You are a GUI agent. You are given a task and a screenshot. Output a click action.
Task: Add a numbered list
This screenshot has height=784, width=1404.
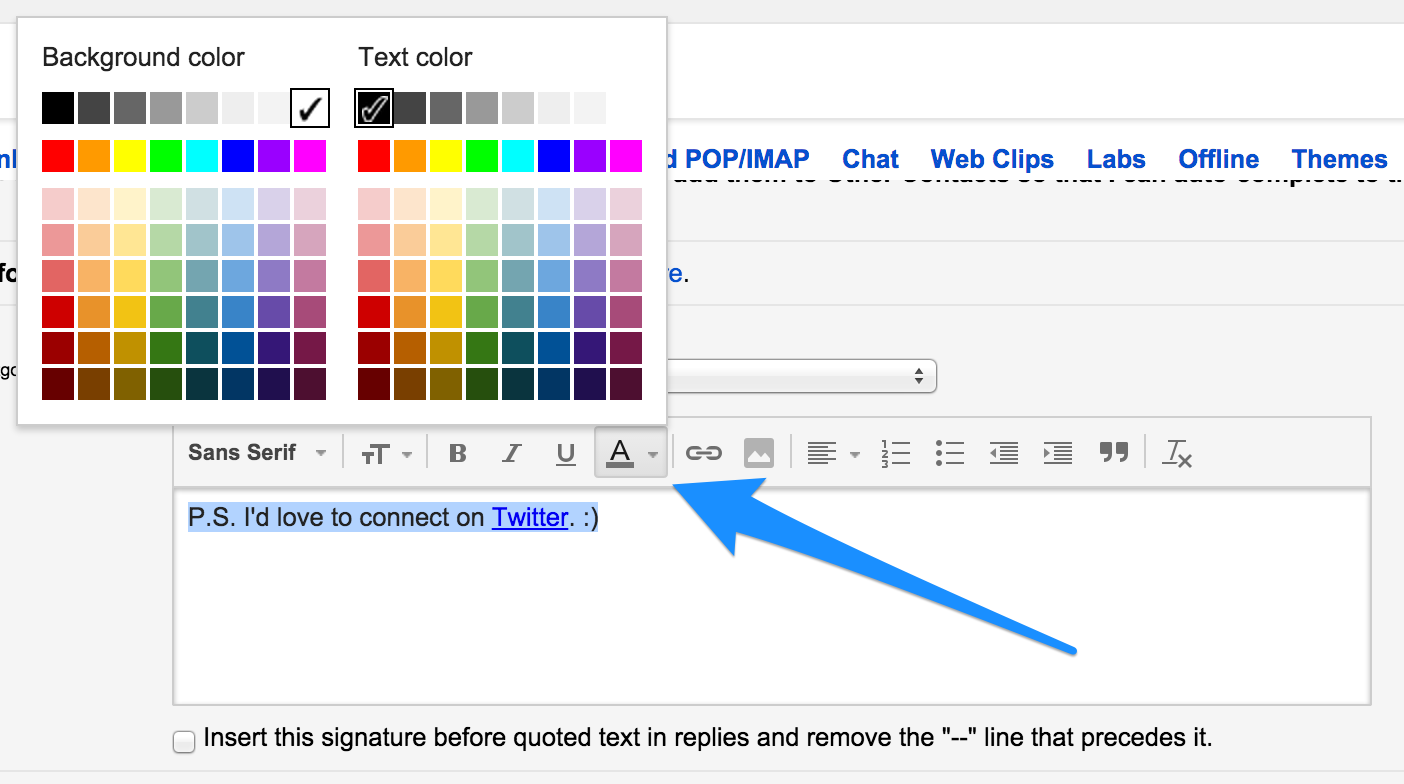tap(896, 453)
